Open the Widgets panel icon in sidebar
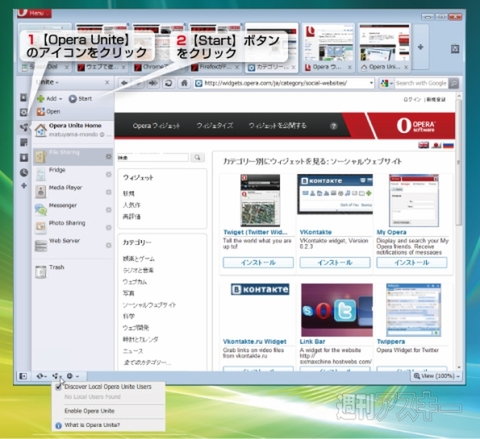 tap(23, 112)
